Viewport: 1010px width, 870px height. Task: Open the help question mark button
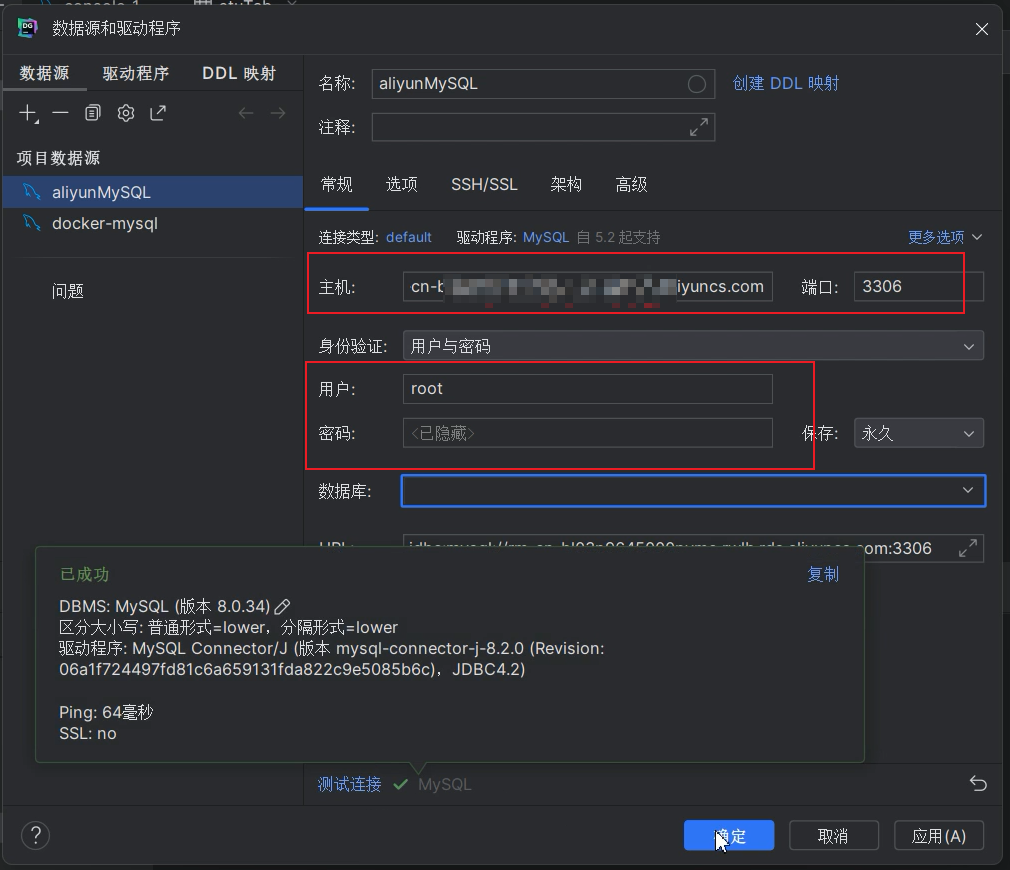35,835
